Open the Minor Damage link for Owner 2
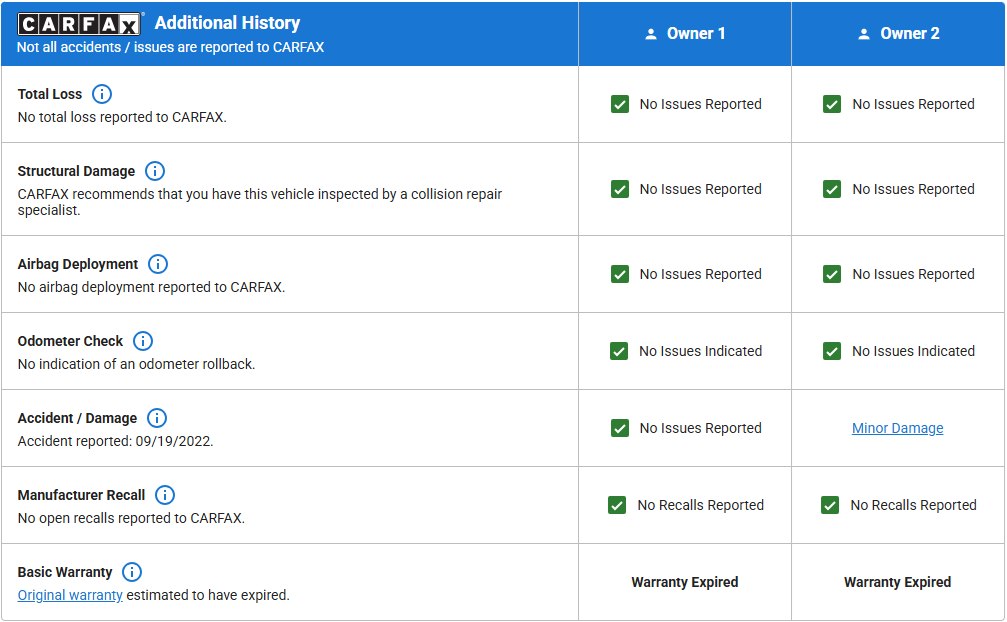Image resolution: width=1007 pixels, height=622 pixels. pyautogui.click(x=897, y=428)
